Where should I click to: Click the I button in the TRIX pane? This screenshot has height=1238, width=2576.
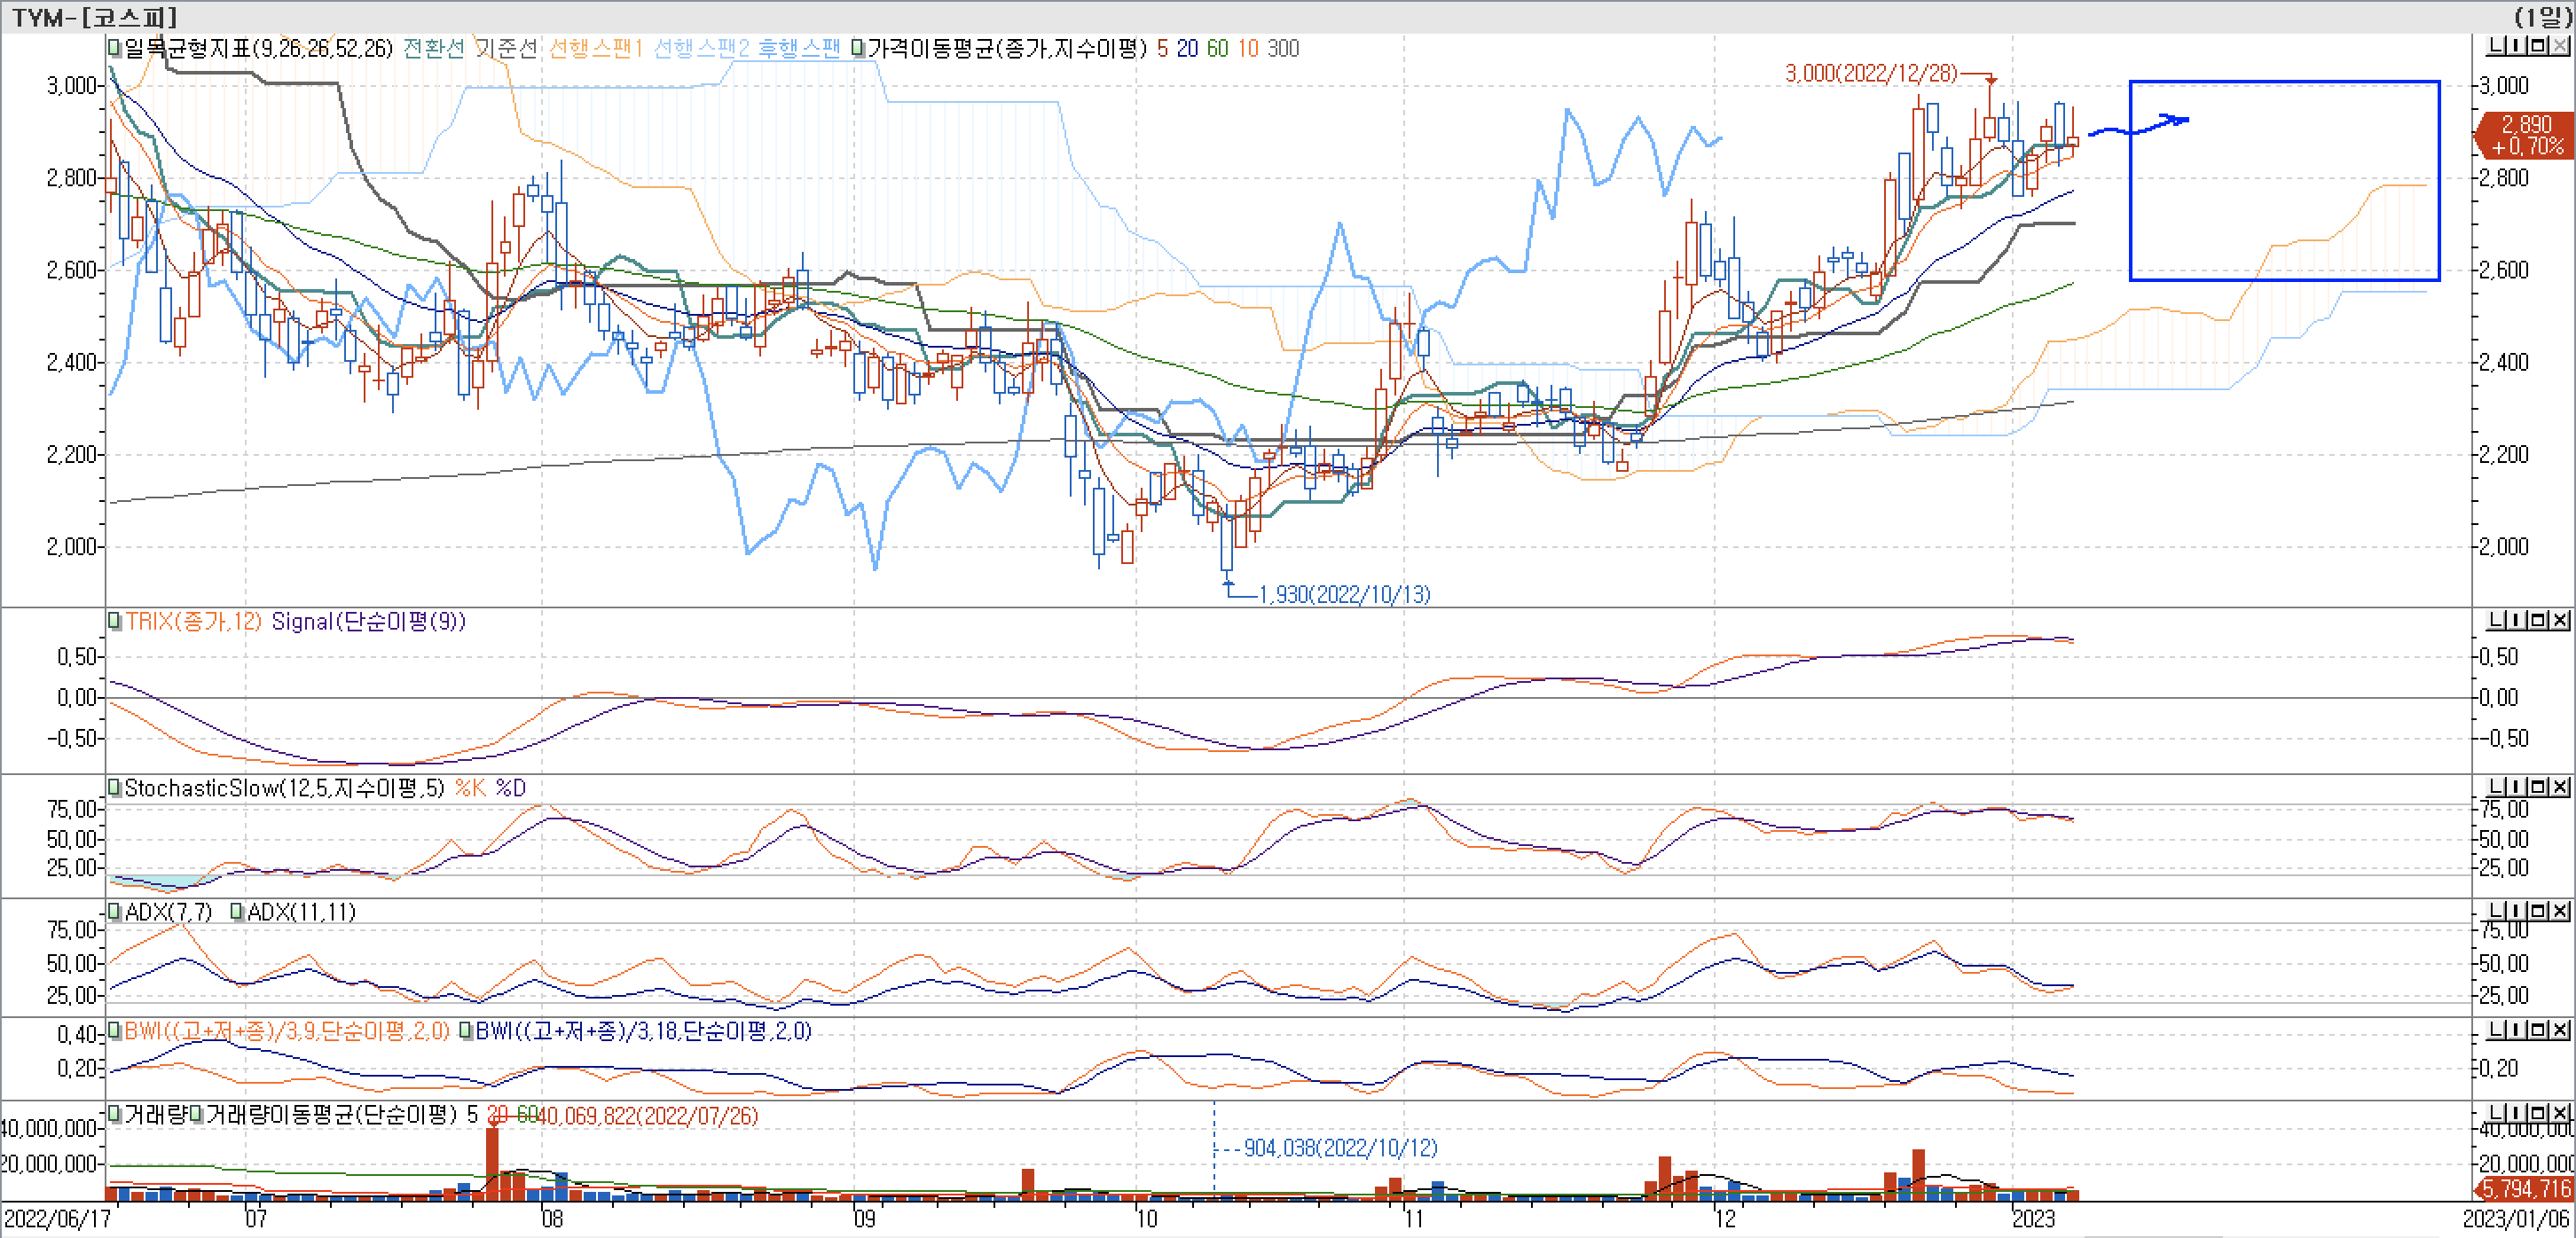pyautogui.click(x=2518, y=621)
